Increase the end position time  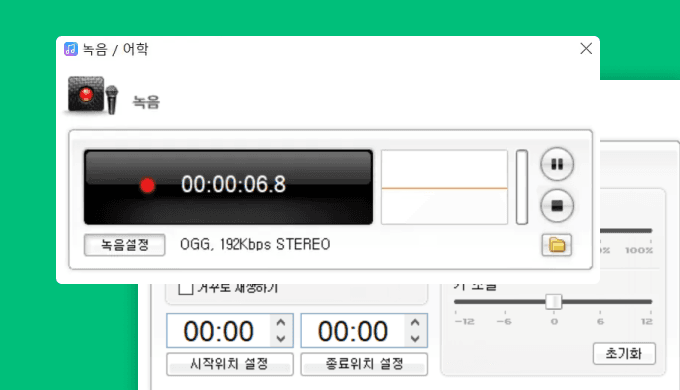pos(415,323)
